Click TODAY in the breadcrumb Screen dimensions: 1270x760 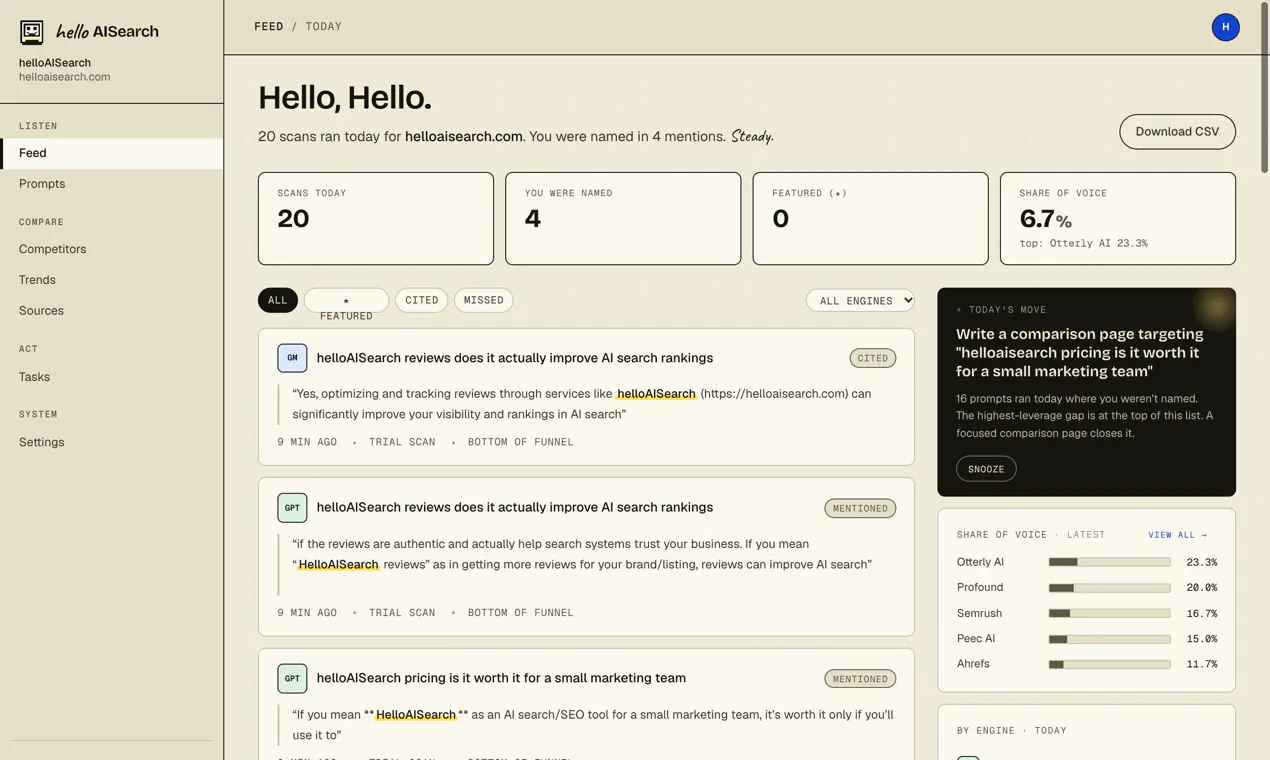tap(323, 27)
